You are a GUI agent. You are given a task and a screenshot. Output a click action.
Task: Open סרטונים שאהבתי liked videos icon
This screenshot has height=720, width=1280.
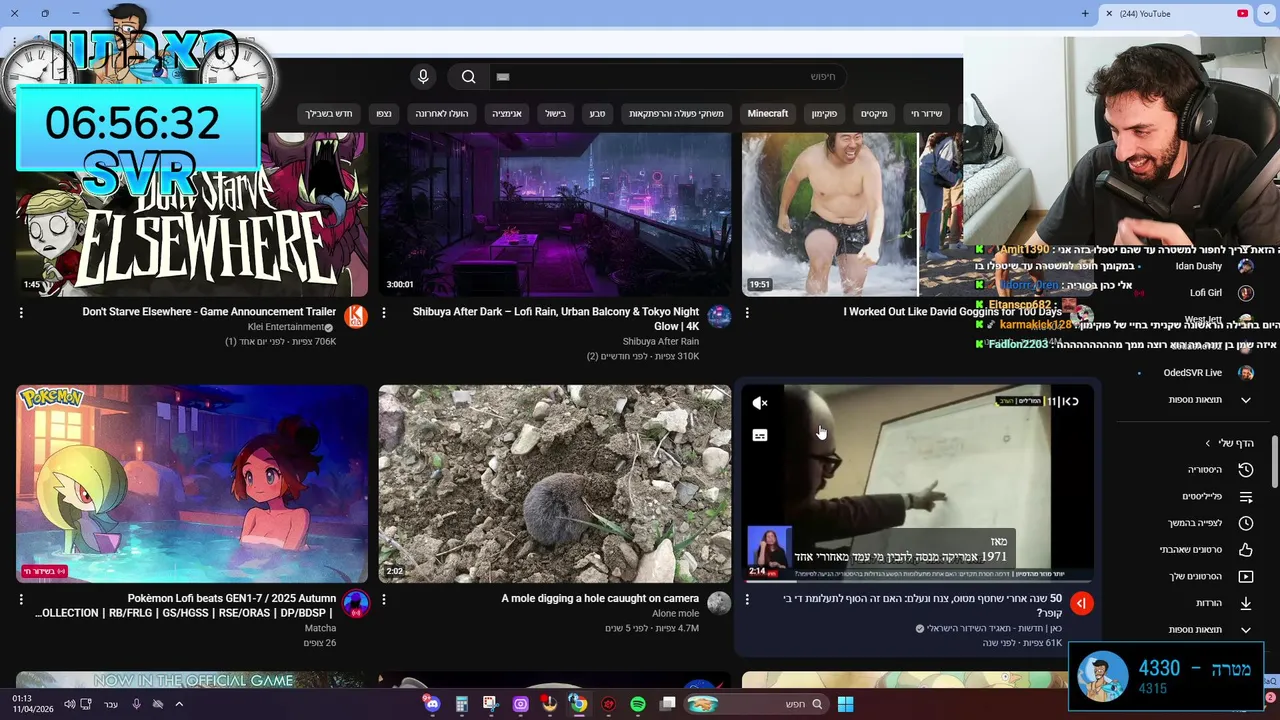click(x=1245, y=550)
